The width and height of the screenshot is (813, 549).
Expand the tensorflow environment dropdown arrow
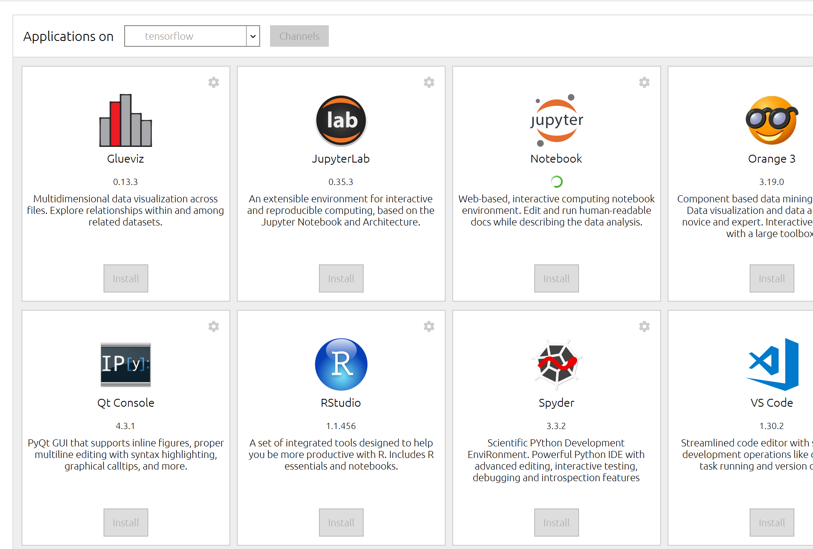click(x=253, y=37)
